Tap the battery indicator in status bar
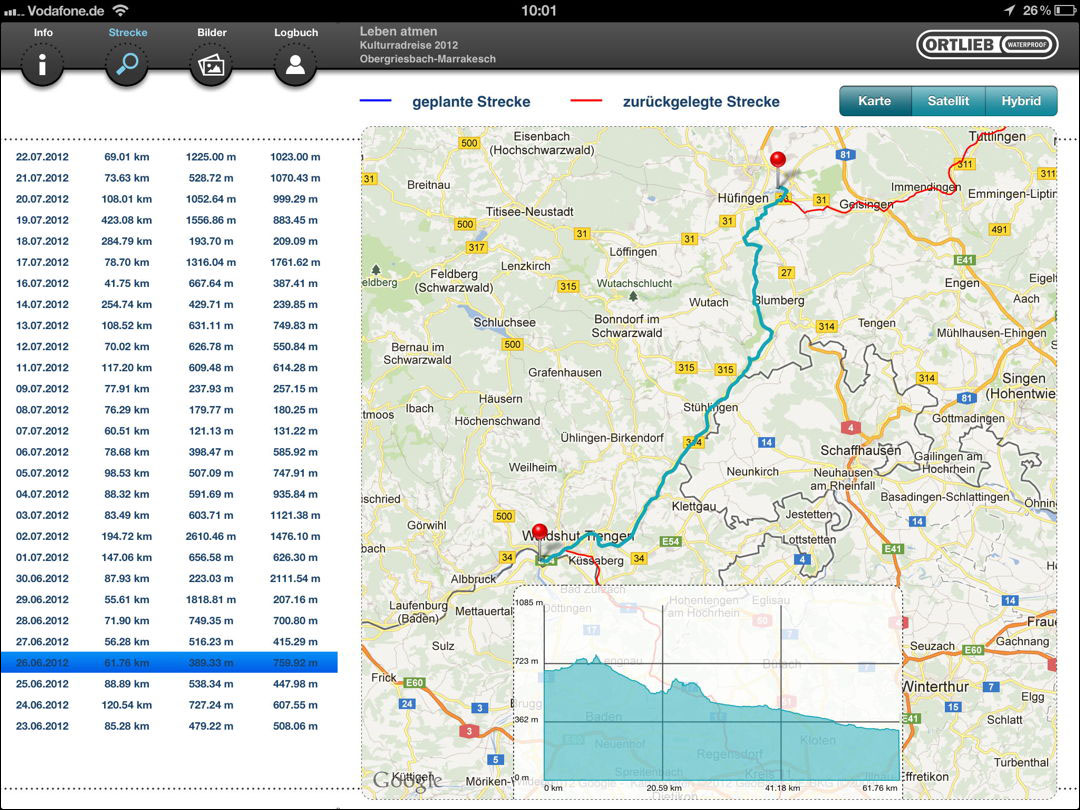The width and height of the screenshot is (1080, 810). (1064, 10)
